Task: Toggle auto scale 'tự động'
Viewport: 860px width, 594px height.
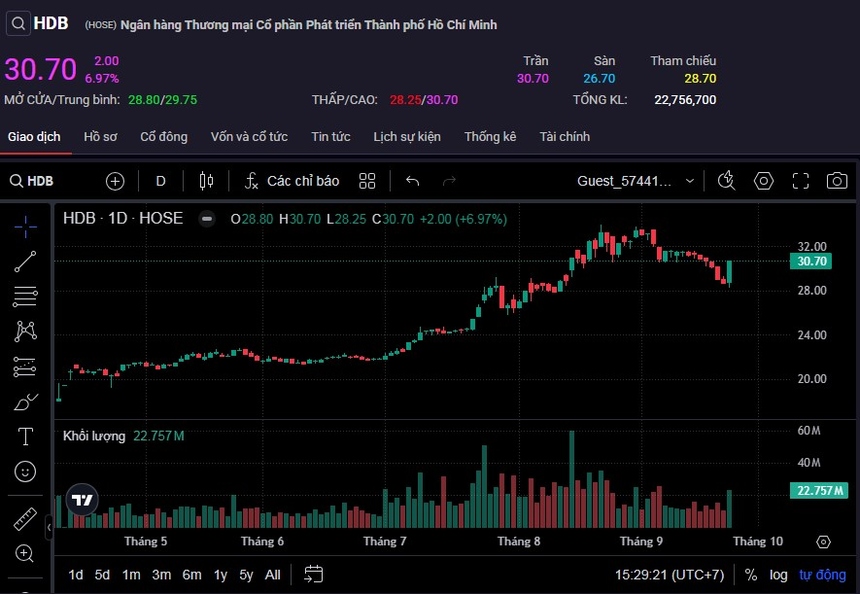Action: [822, 575]
